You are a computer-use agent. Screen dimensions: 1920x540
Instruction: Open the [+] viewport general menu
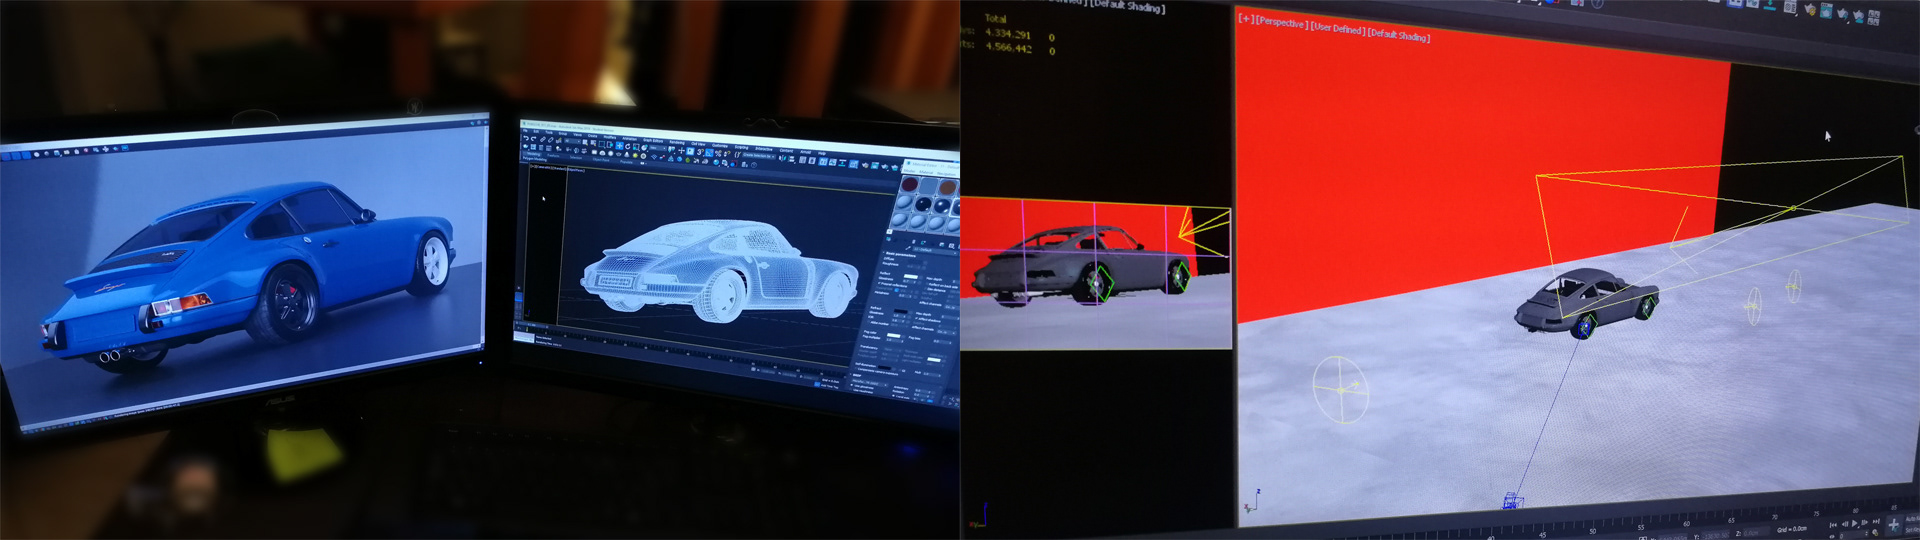click(1245, 18)
